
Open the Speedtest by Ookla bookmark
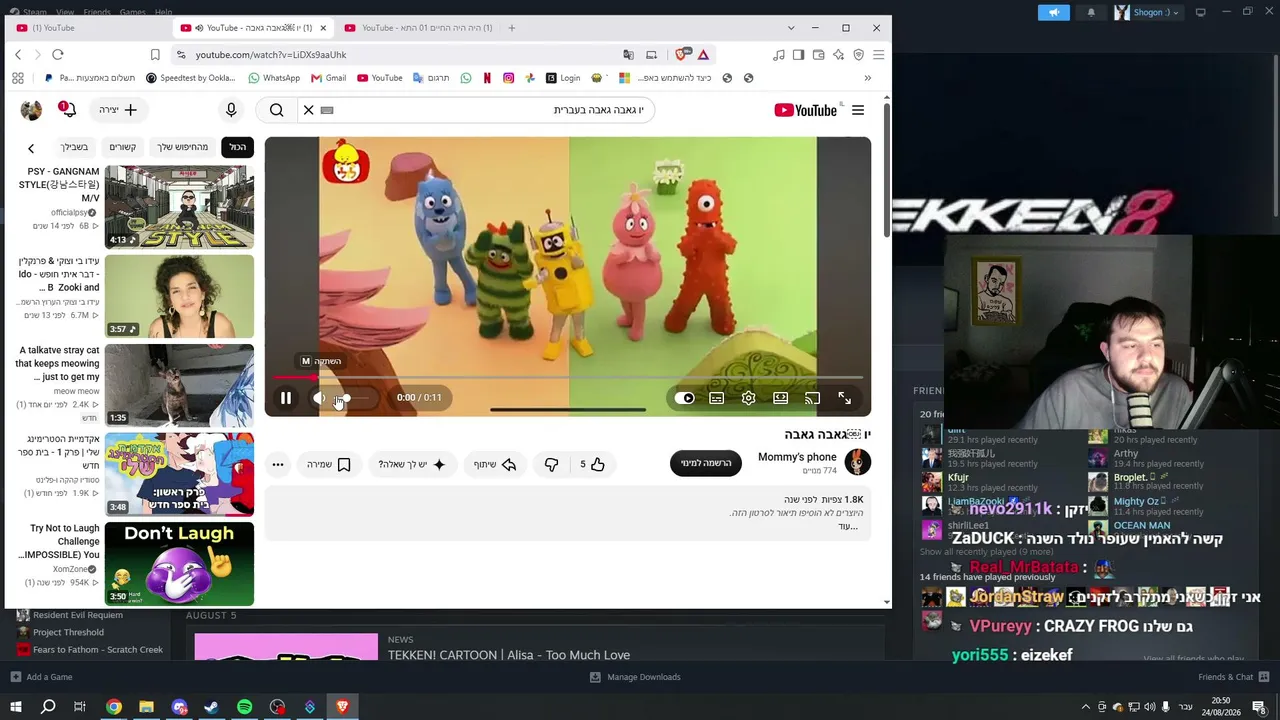(x=190, y=78)
